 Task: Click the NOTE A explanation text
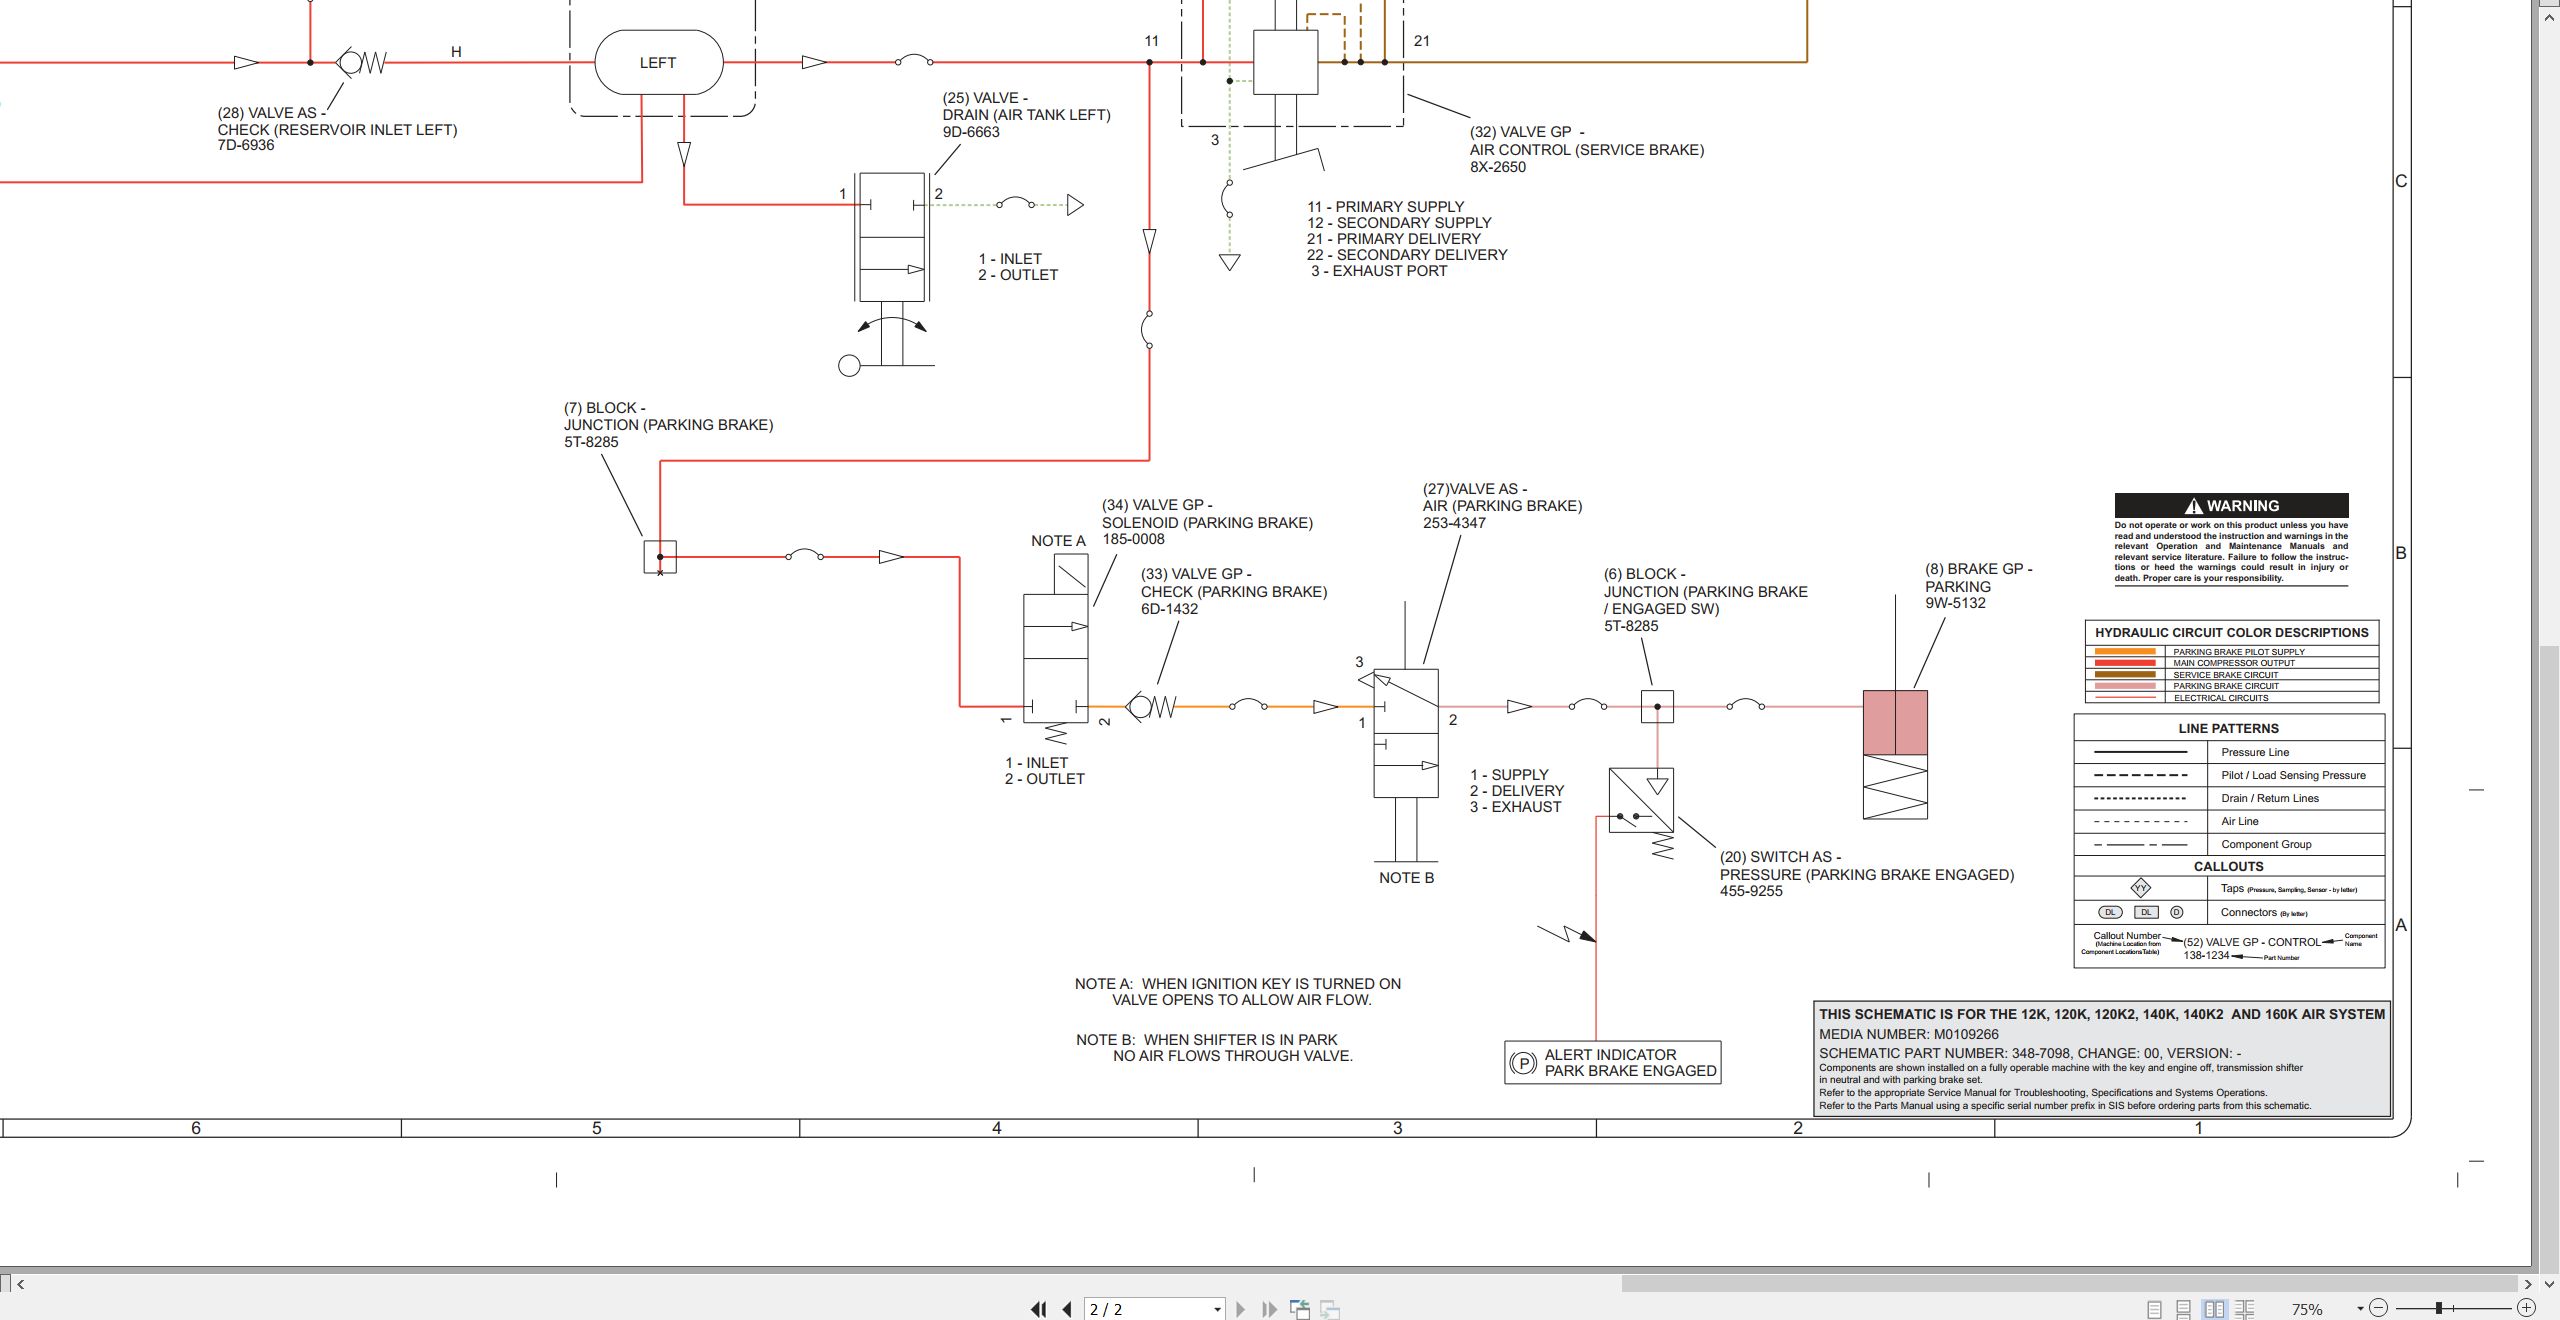coord(1238,992)
